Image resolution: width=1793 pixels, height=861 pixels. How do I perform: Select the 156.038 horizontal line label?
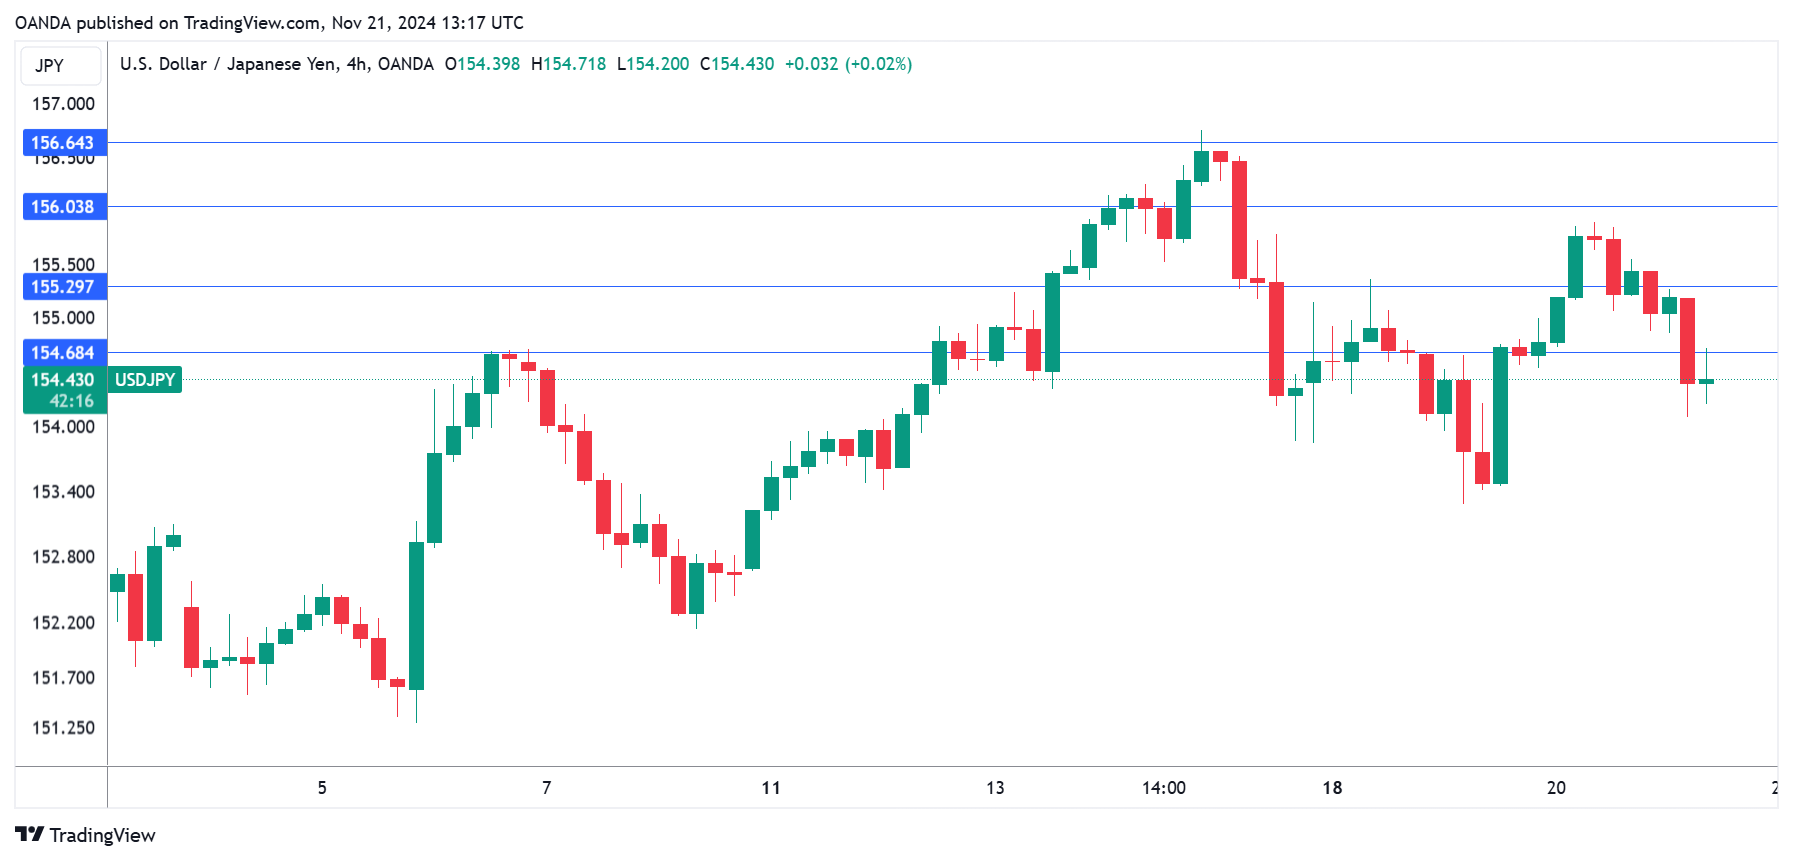coord(63,207)
